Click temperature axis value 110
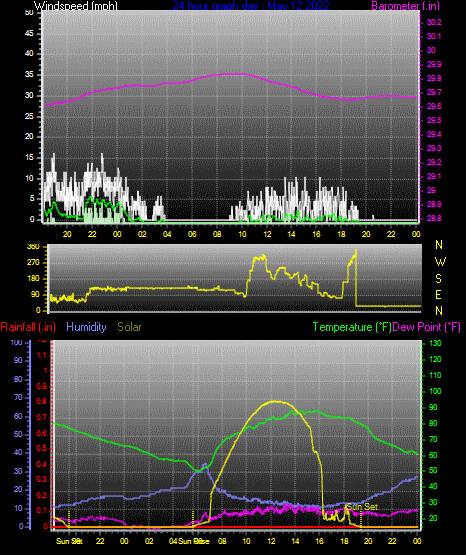 pyautogui.click(x=435, y=376)
